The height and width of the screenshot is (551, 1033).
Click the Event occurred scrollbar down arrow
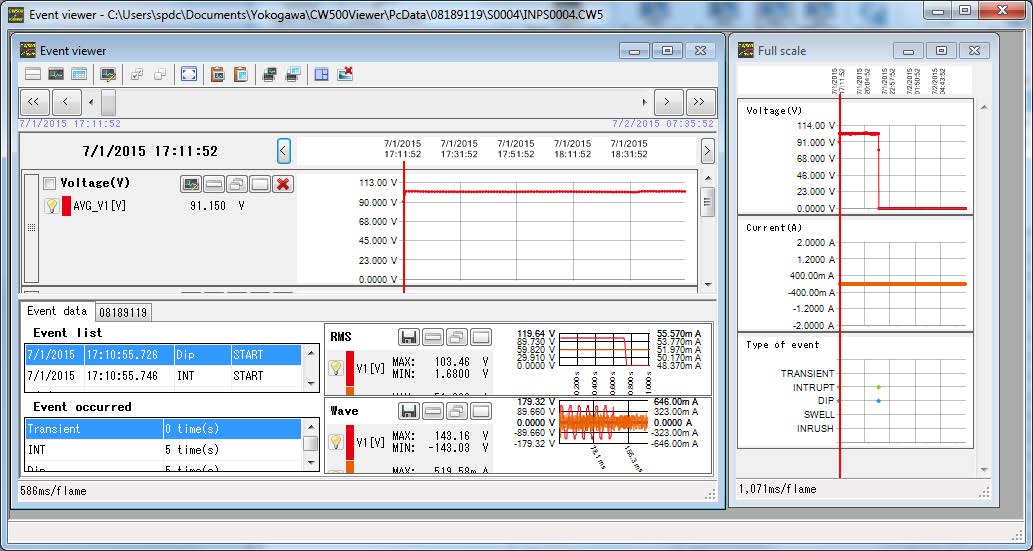(310, 463)
